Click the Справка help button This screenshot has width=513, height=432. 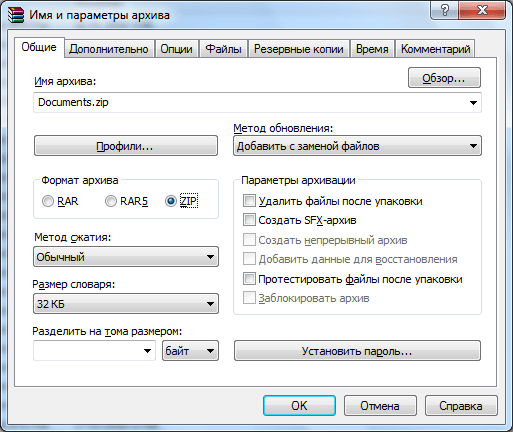pos(461,405)
